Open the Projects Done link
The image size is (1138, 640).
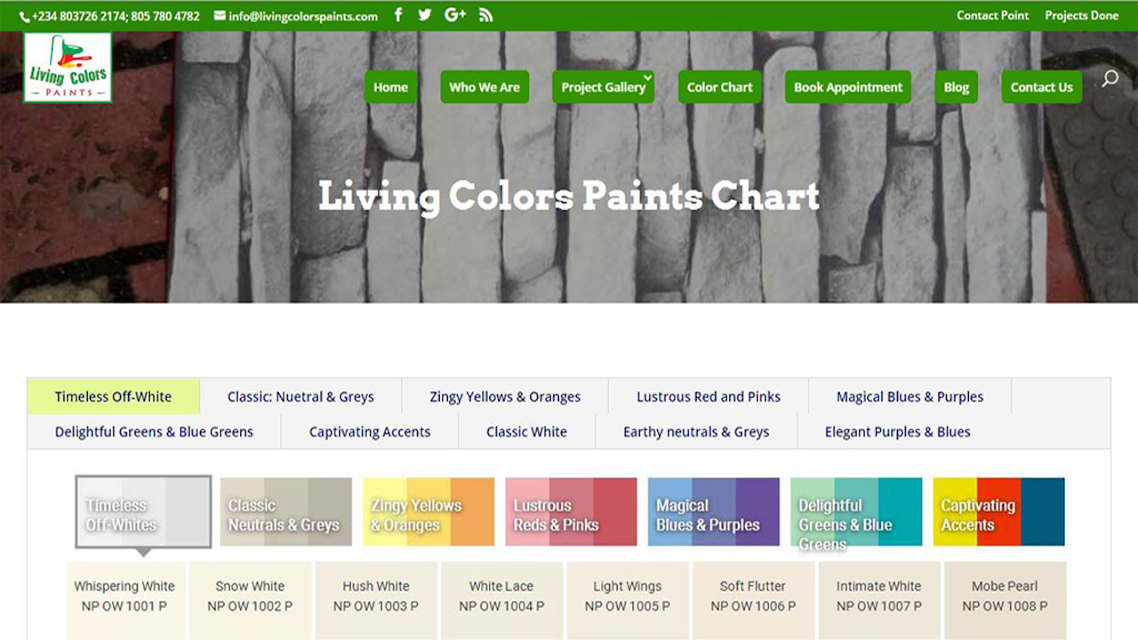[x=1081, y=15]
